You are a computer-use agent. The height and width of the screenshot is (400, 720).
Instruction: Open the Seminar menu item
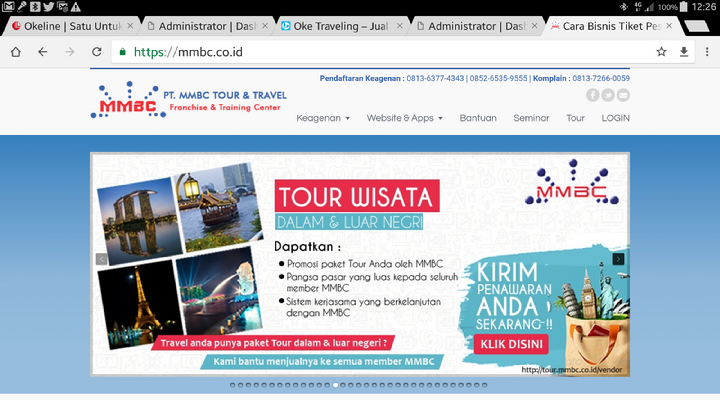531,118
